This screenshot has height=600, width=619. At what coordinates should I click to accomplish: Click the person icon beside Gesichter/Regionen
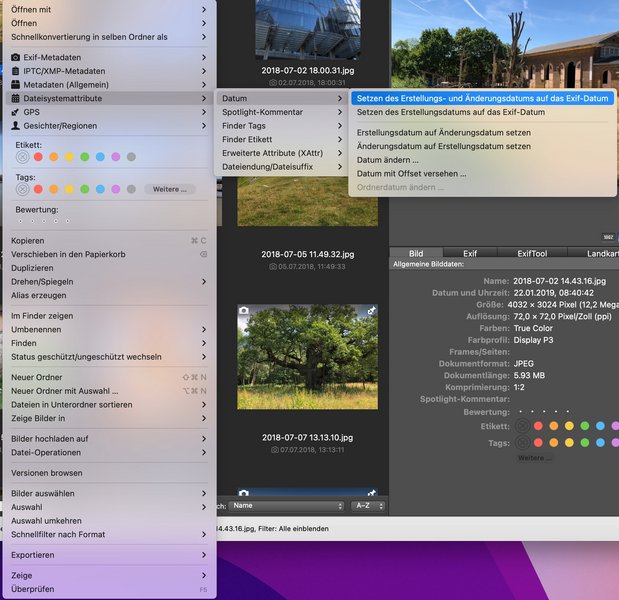[15, 126]
